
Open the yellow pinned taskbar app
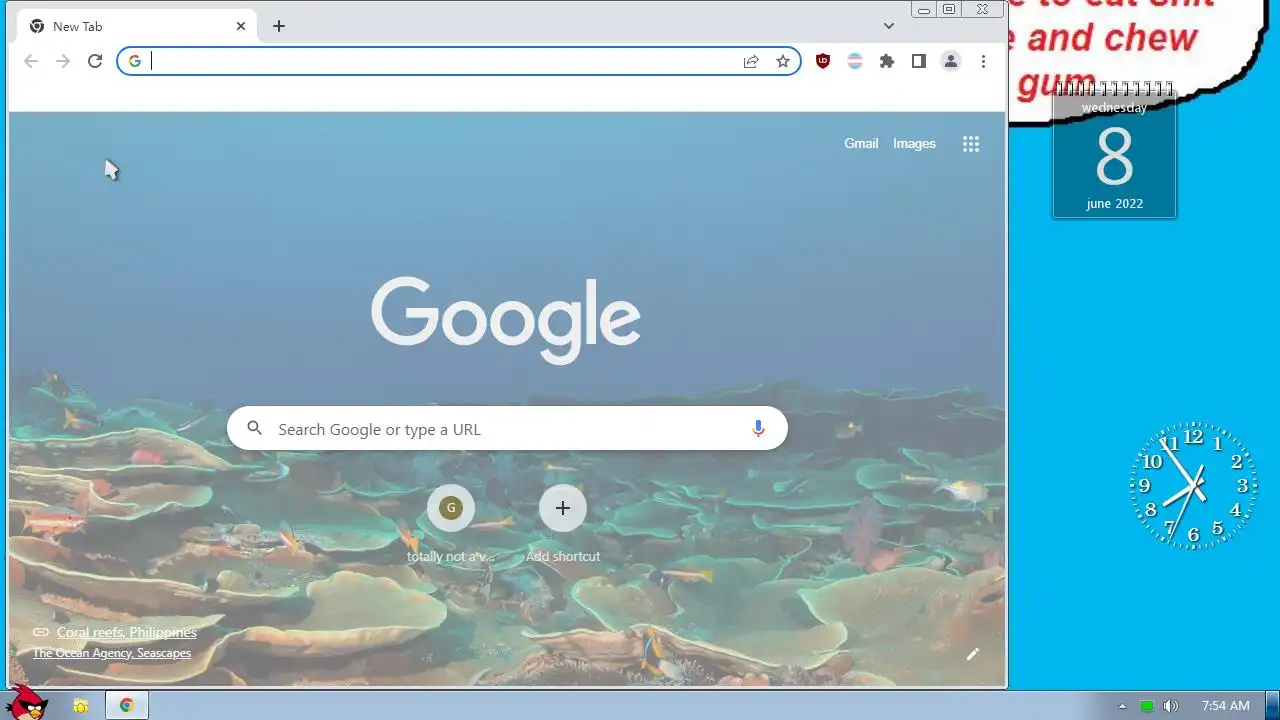click(81, 706)
